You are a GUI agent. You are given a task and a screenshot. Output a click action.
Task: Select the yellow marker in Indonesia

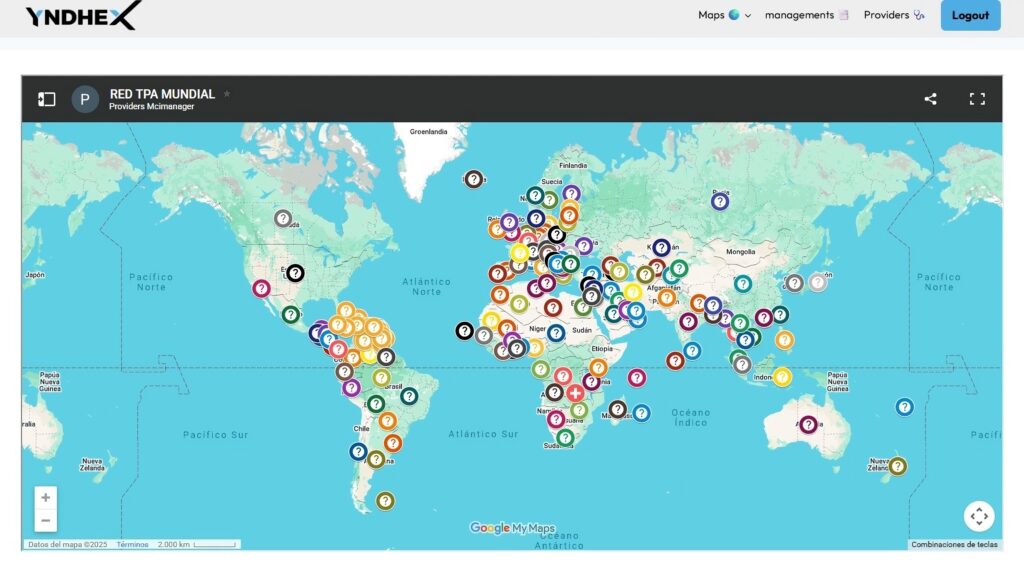point(782,377)
